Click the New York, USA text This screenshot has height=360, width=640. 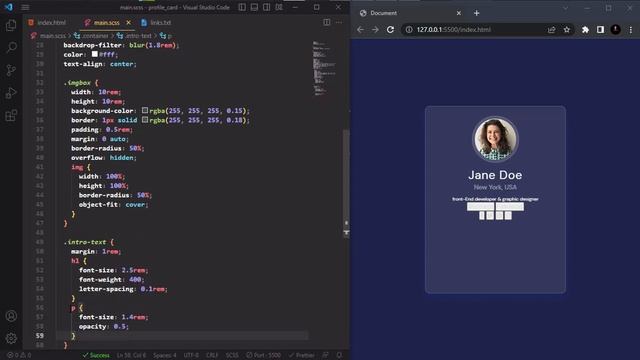click(495, 187)
